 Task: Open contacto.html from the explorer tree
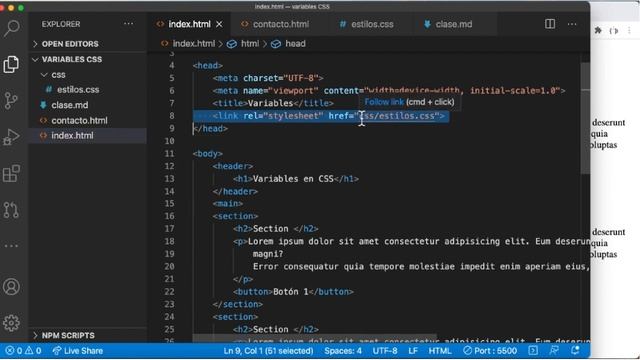[x=79, y=120]
